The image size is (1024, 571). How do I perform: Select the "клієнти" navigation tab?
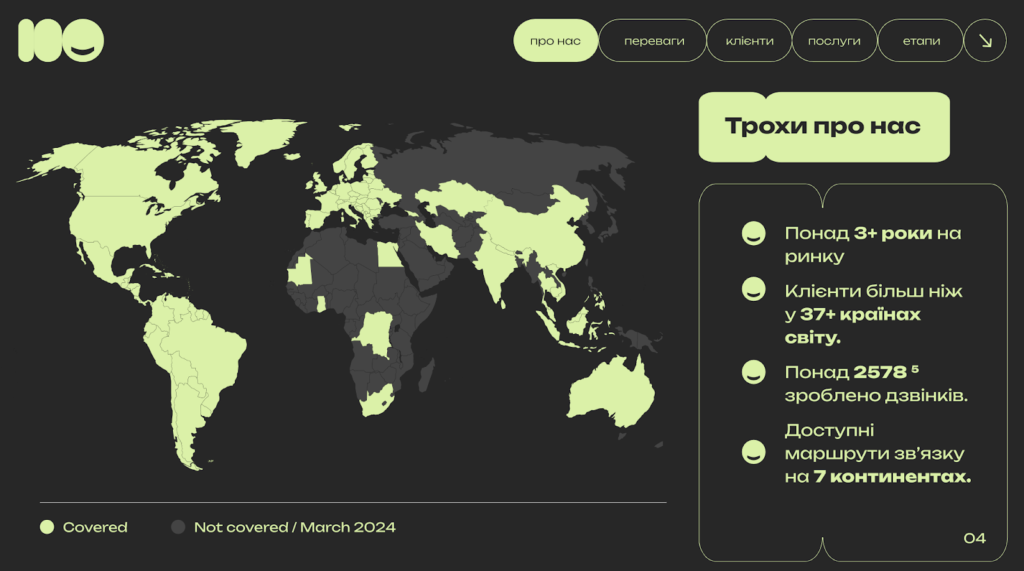[749, 41]
